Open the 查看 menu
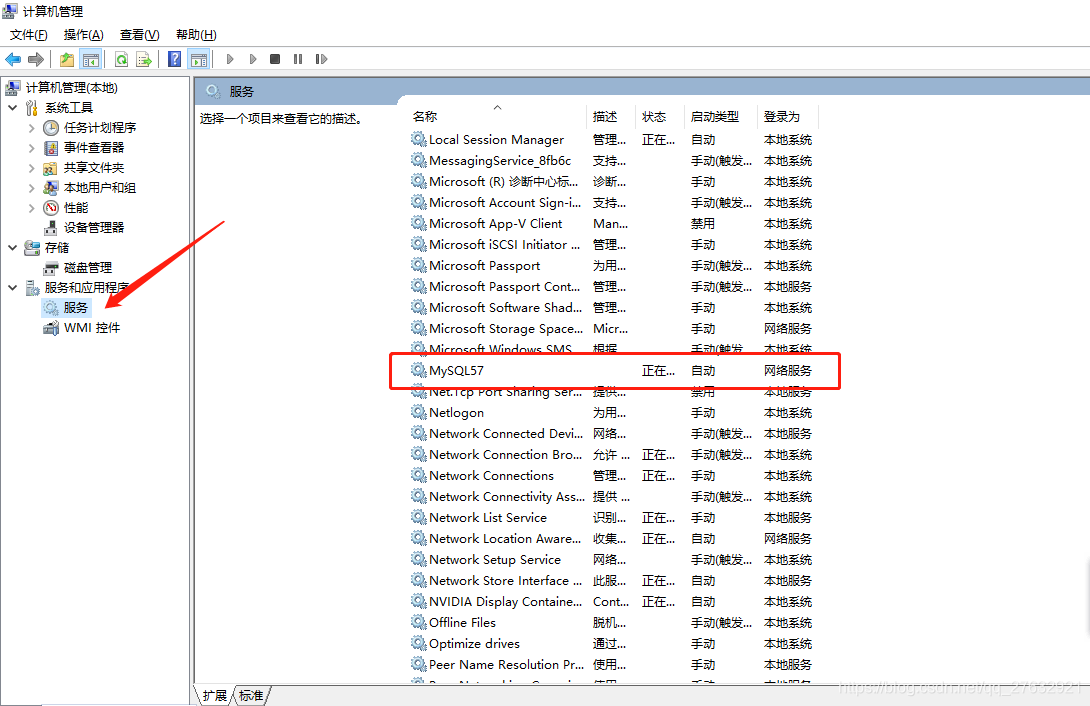Viewport: 1090px width, 706px height. (x=138, y=34)
